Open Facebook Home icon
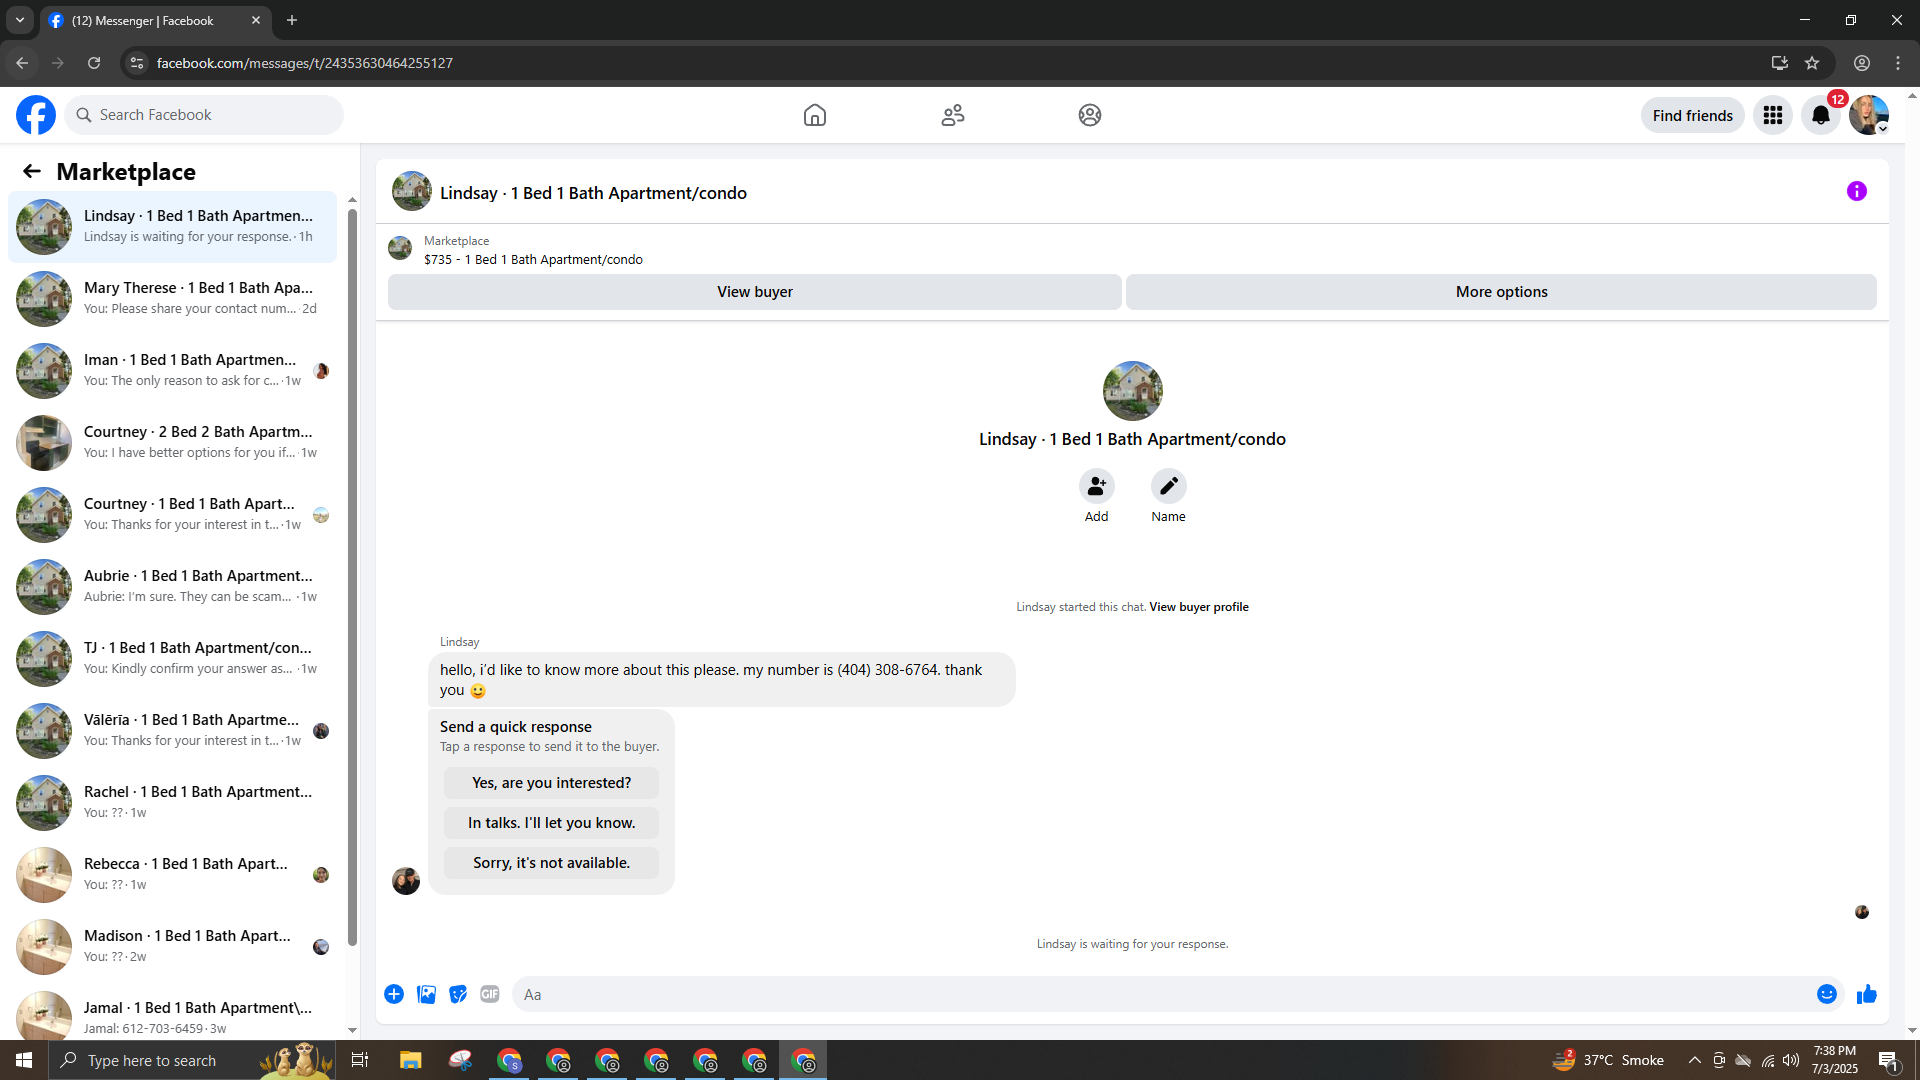Viewport: 1920px width, 1080px height. point(815,115)
